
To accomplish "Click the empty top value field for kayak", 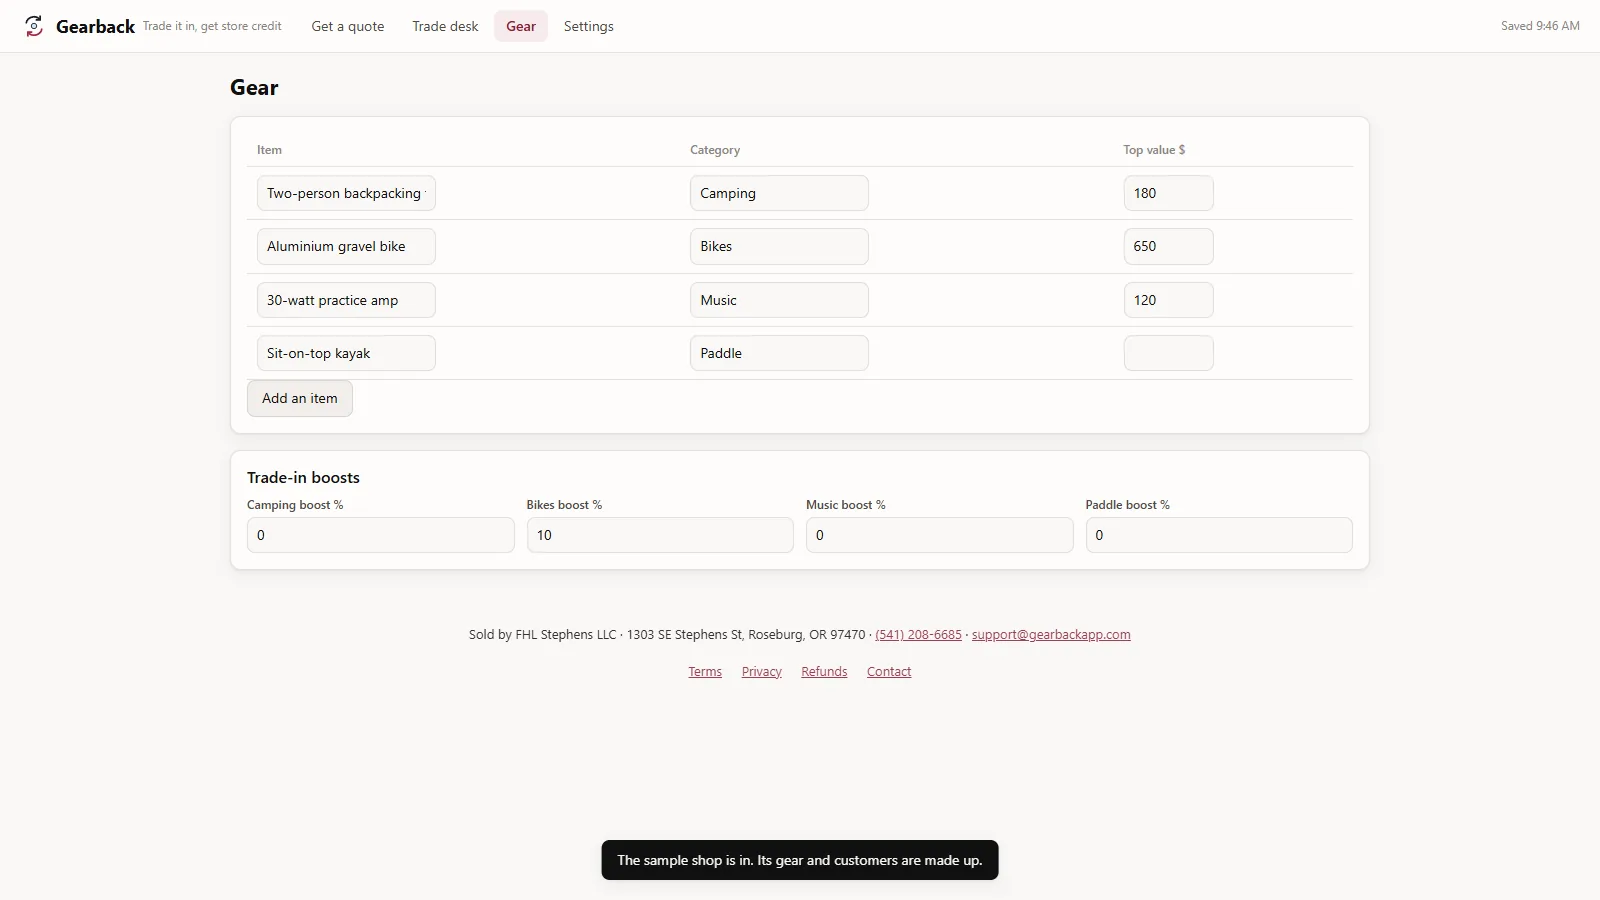I will (1168, 353).
